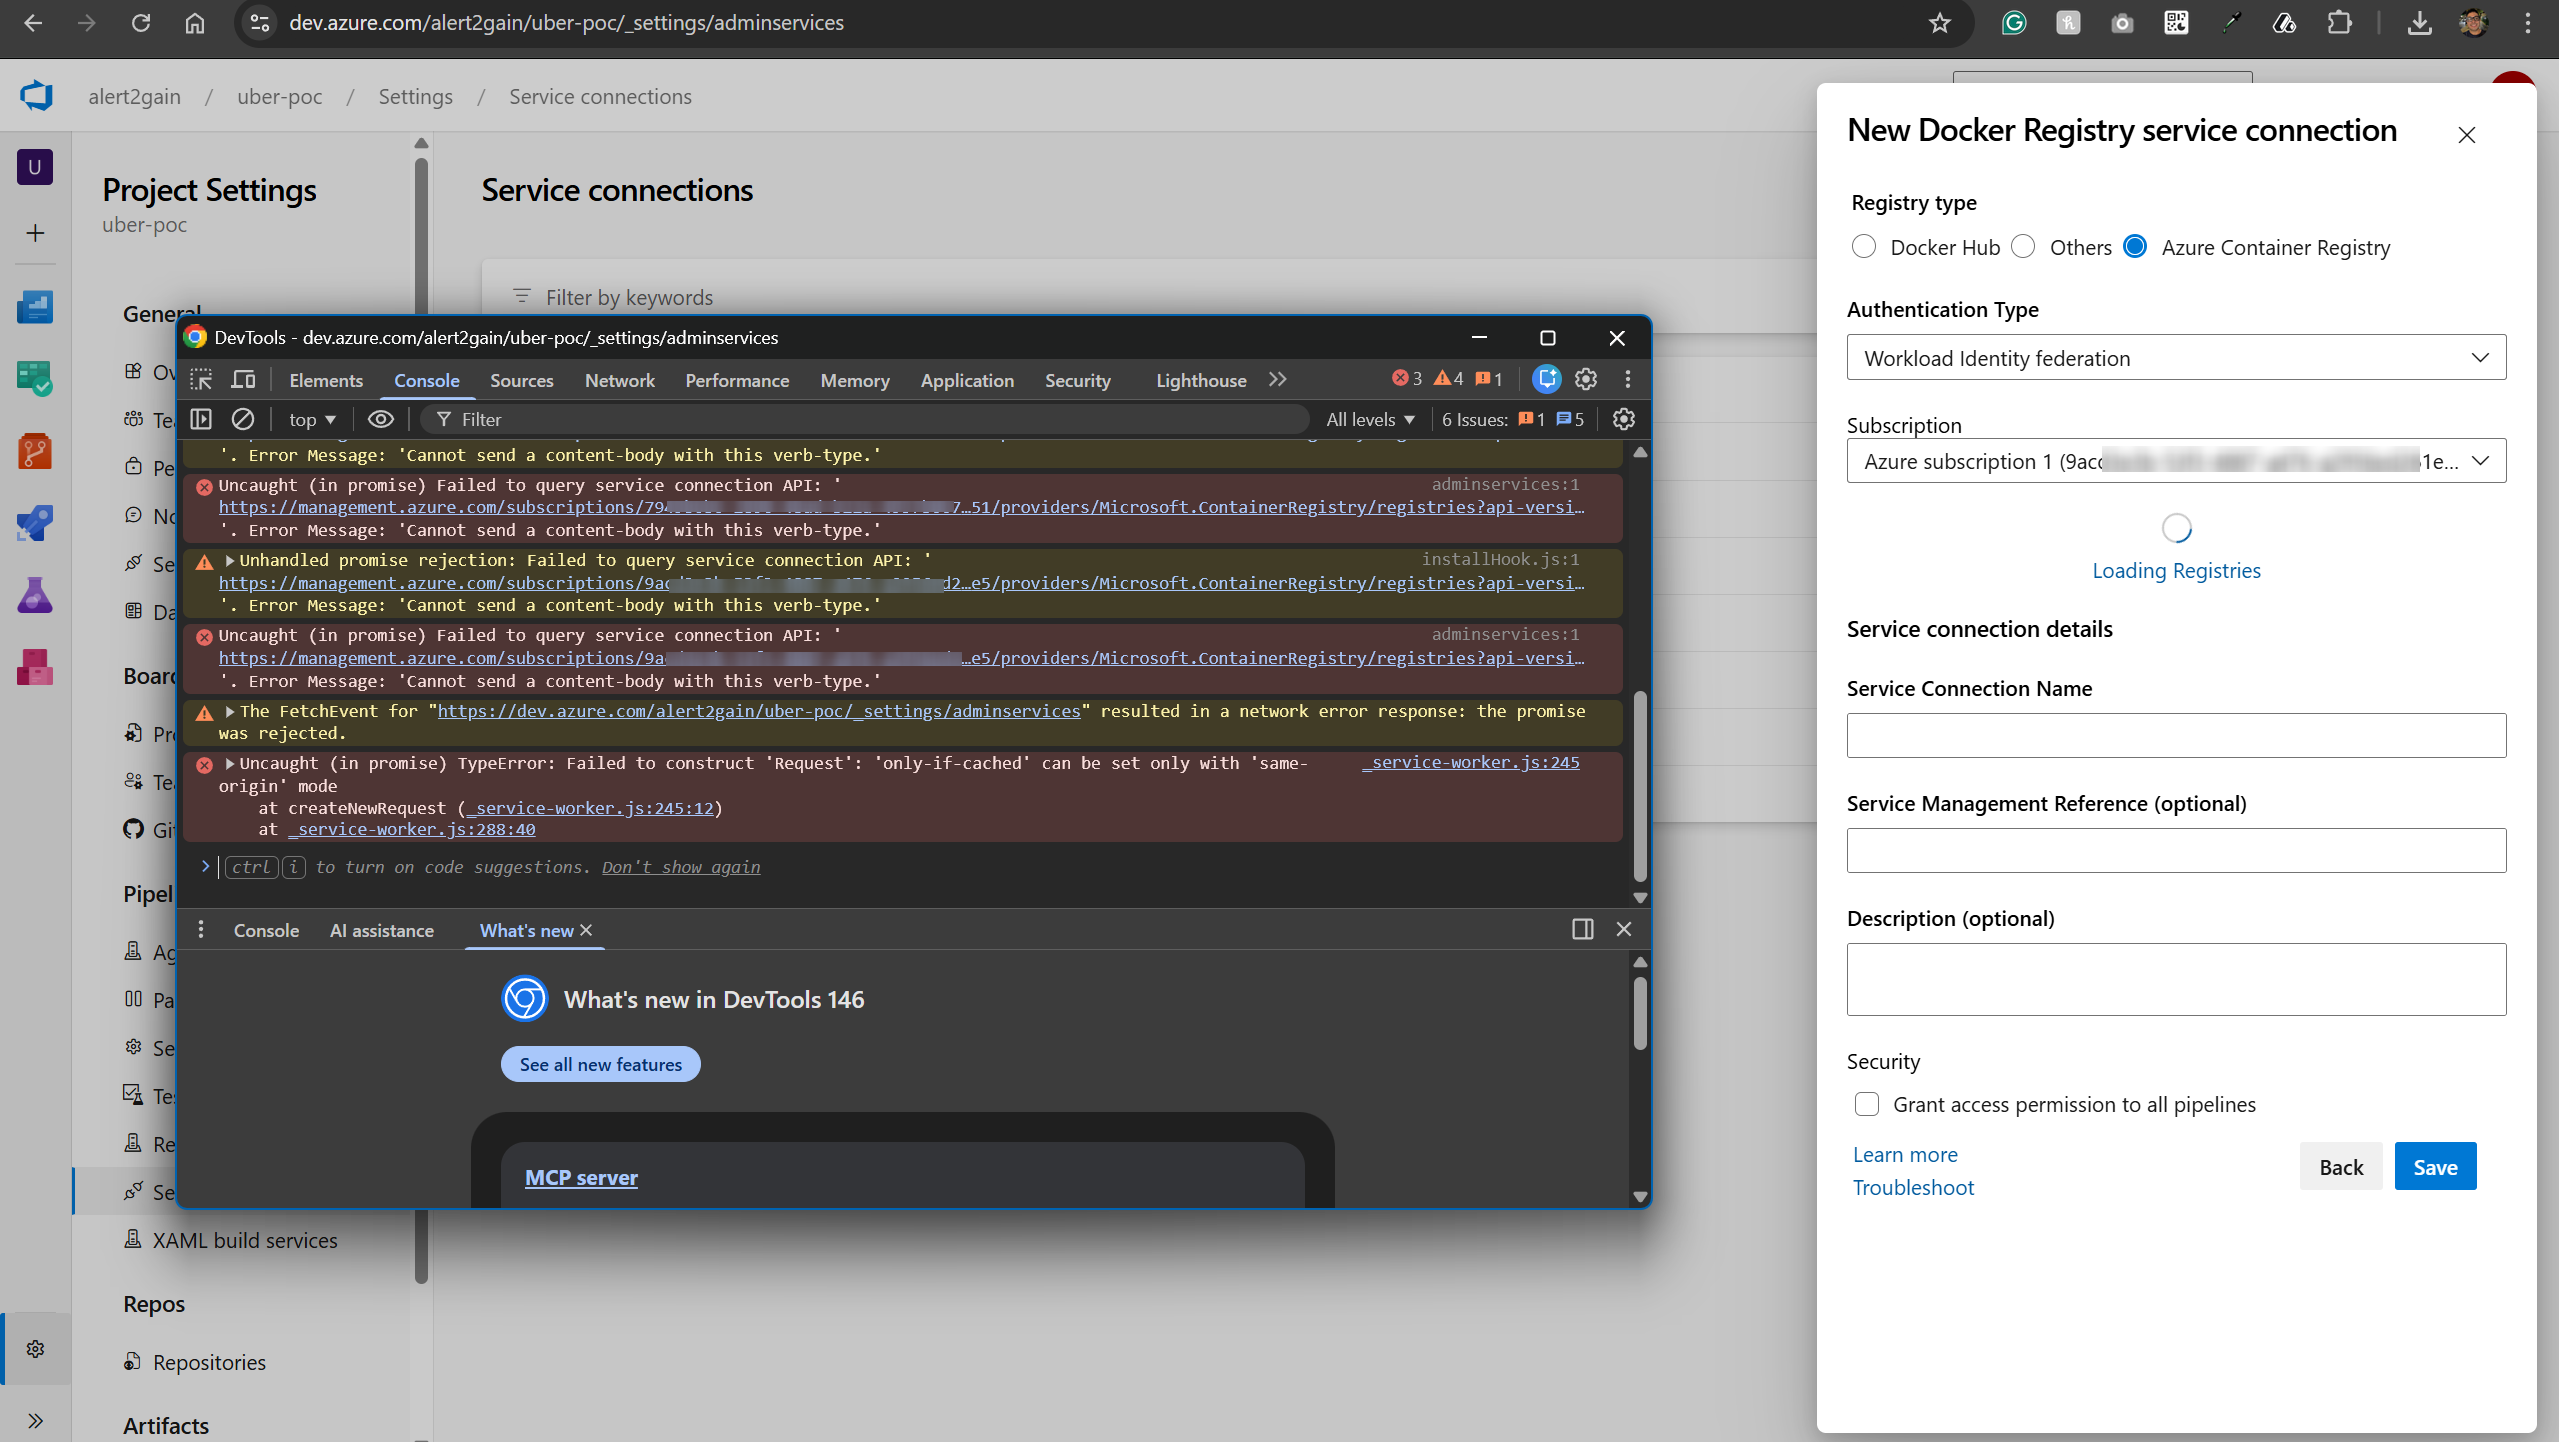Show console sidebar icon in DevTools
This screenshot has width=2559, height=1442.
pyautogui.click(x=201, y=420)
